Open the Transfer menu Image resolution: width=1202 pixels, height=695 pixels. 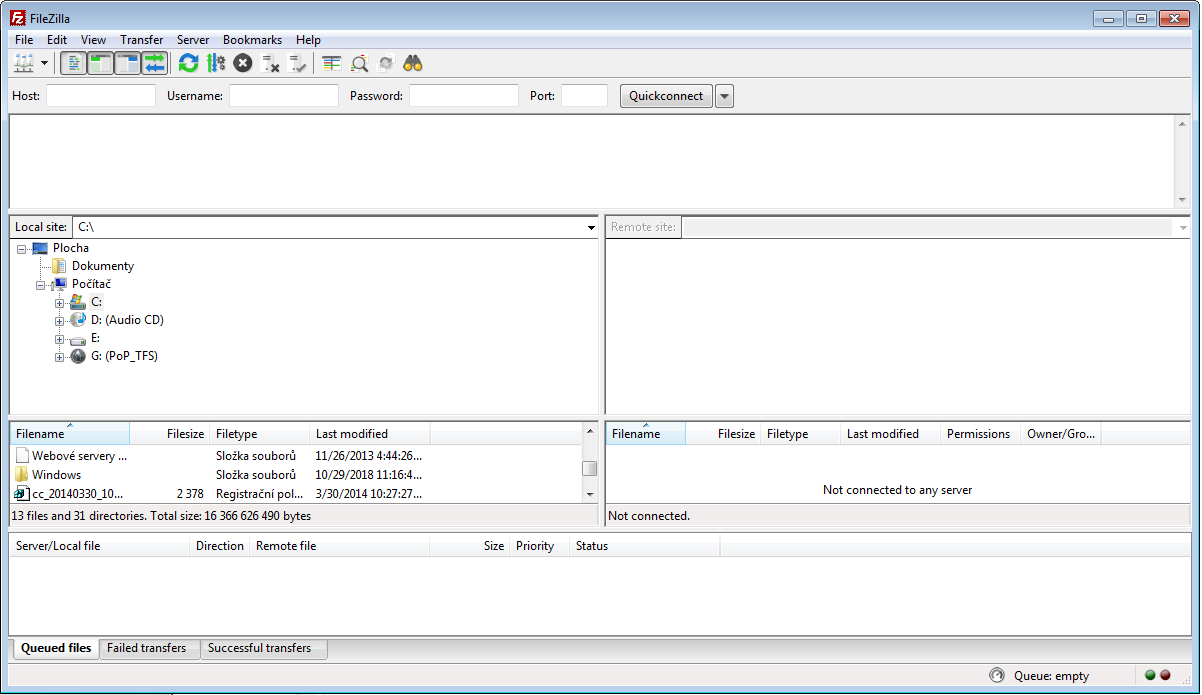click(x=141, y=40)
